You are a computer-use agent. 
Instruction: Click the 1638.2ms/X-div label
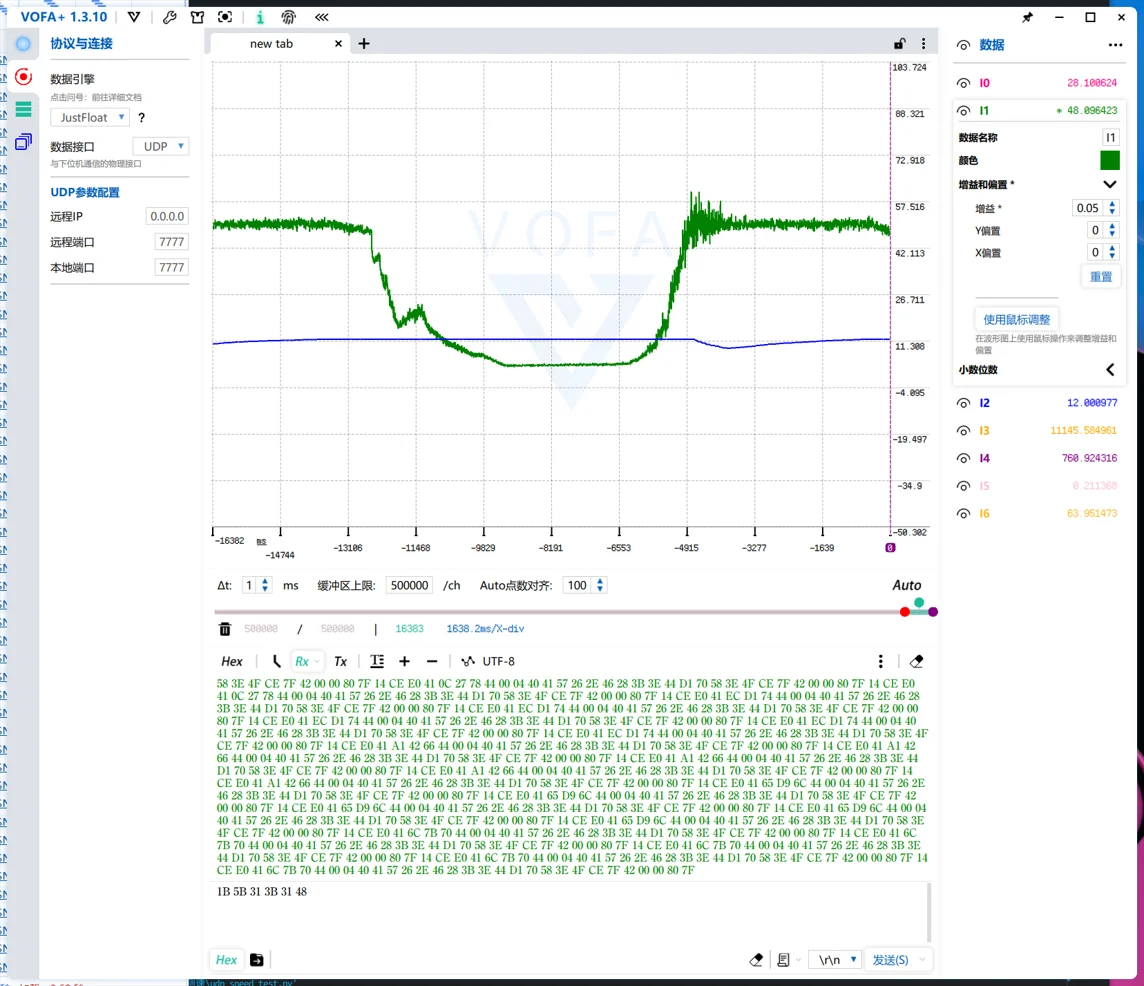485,629
